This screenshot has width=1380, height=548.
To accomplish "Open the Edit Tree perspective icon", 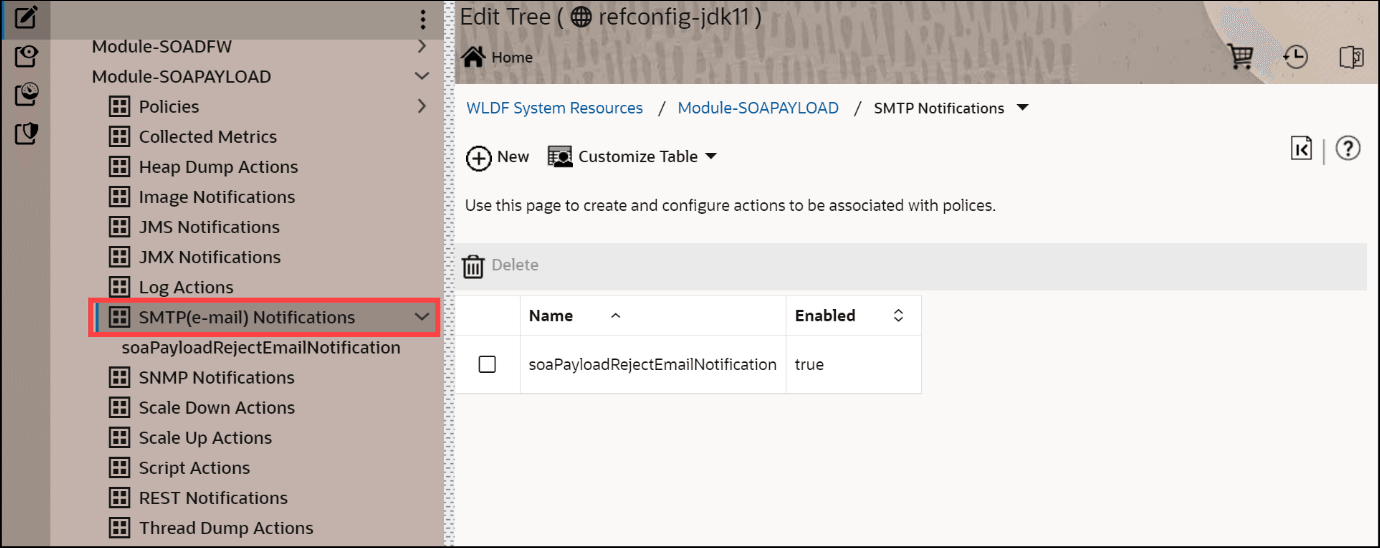I will click(27, 17).
